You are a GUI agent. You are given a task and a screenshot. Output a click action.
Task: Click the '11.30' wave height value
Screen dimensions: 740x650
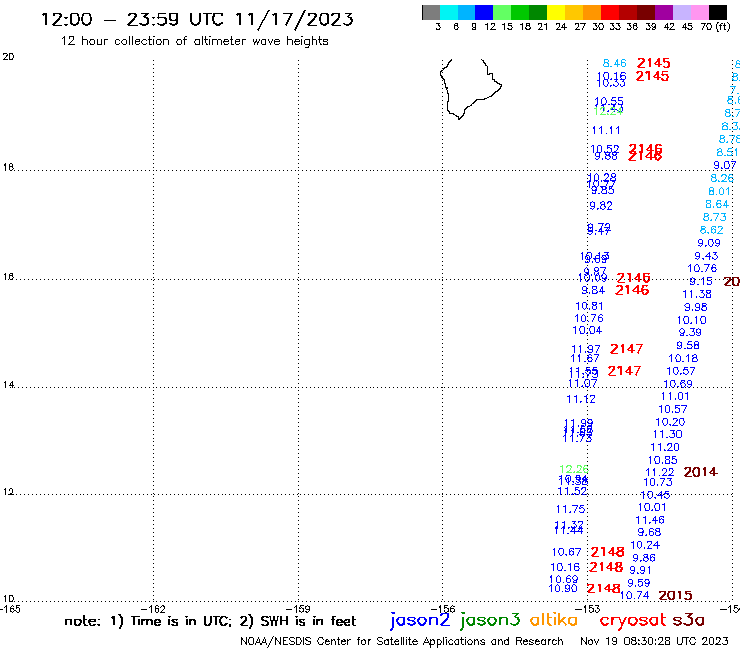[667, 434]
